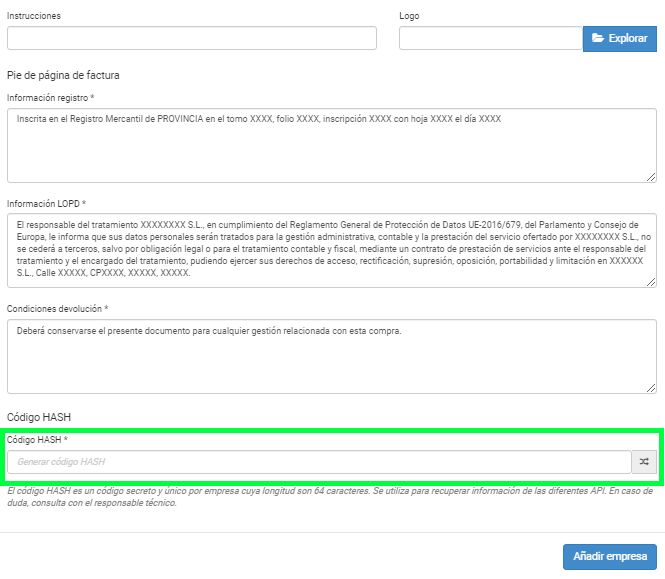Viewport: 665px width, 579px height.
Task: Click the Condiciones devolución text area
Action: (x=332, y=356)
